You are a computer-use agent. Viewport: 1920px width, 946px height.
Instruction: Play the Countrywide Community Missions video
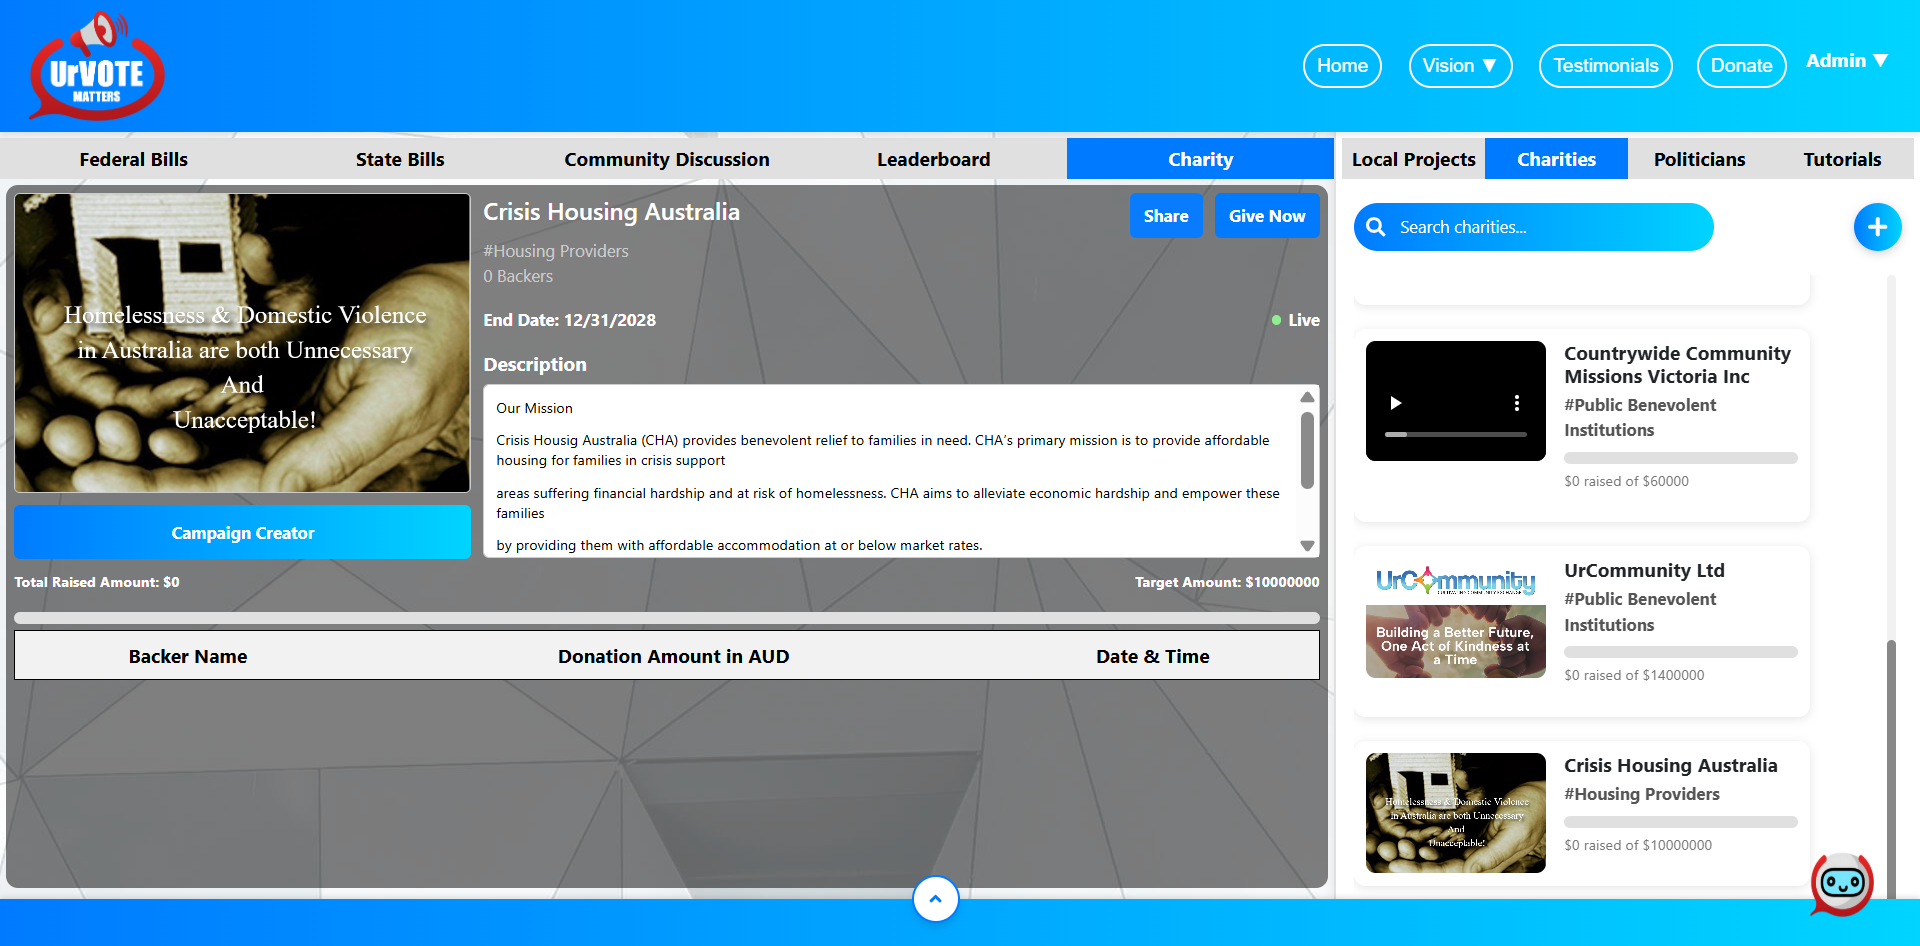tap(1396, 403)
